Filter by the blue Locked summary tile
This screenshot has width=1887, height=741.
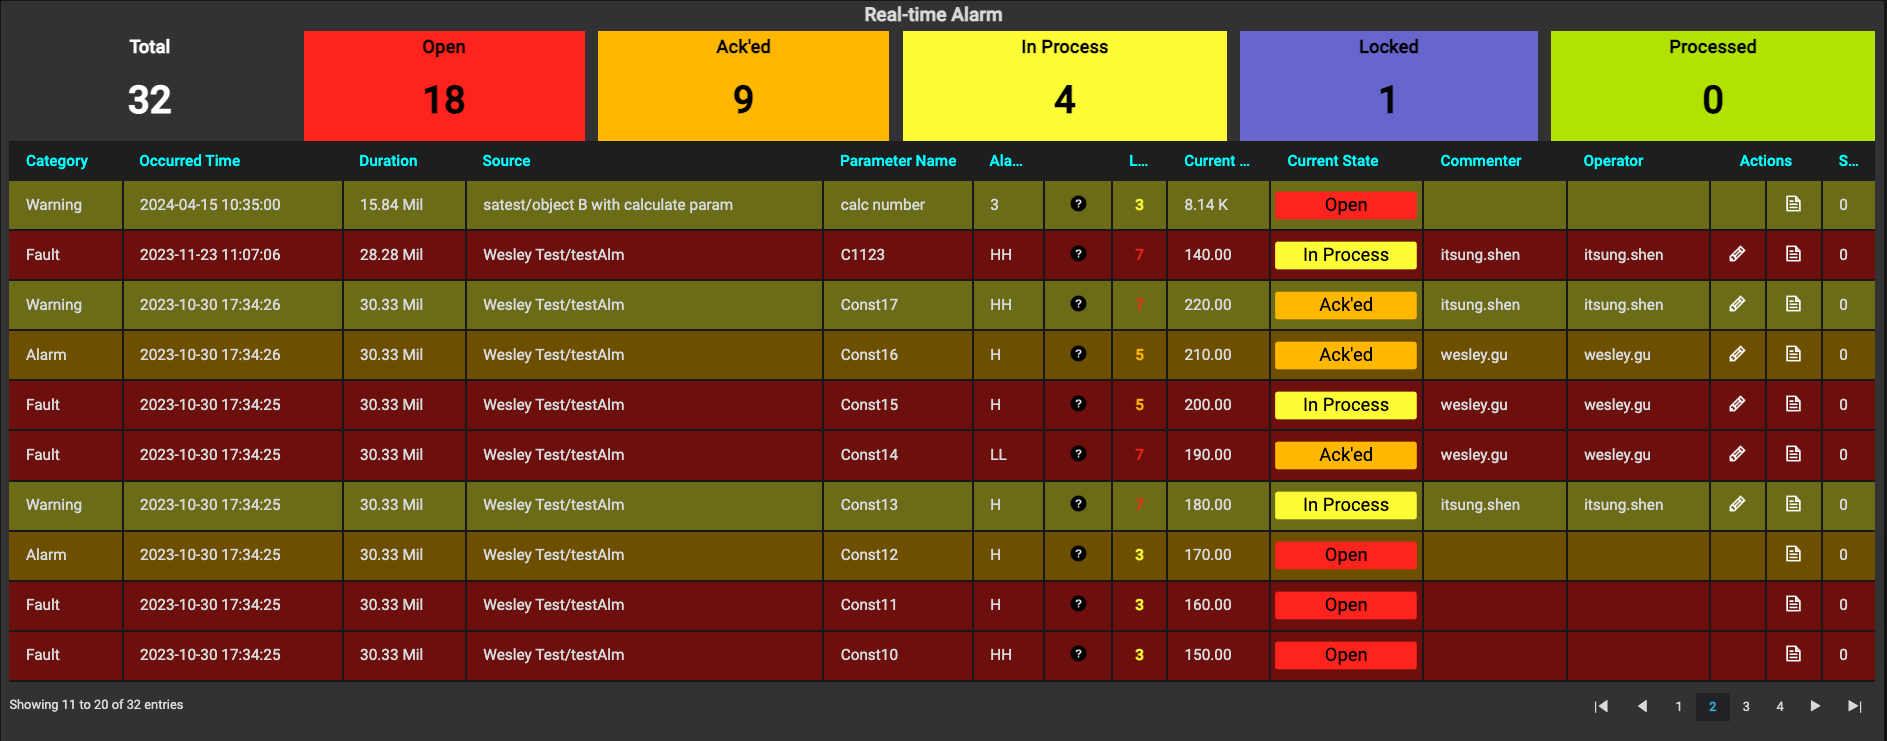pos(1389,86)
